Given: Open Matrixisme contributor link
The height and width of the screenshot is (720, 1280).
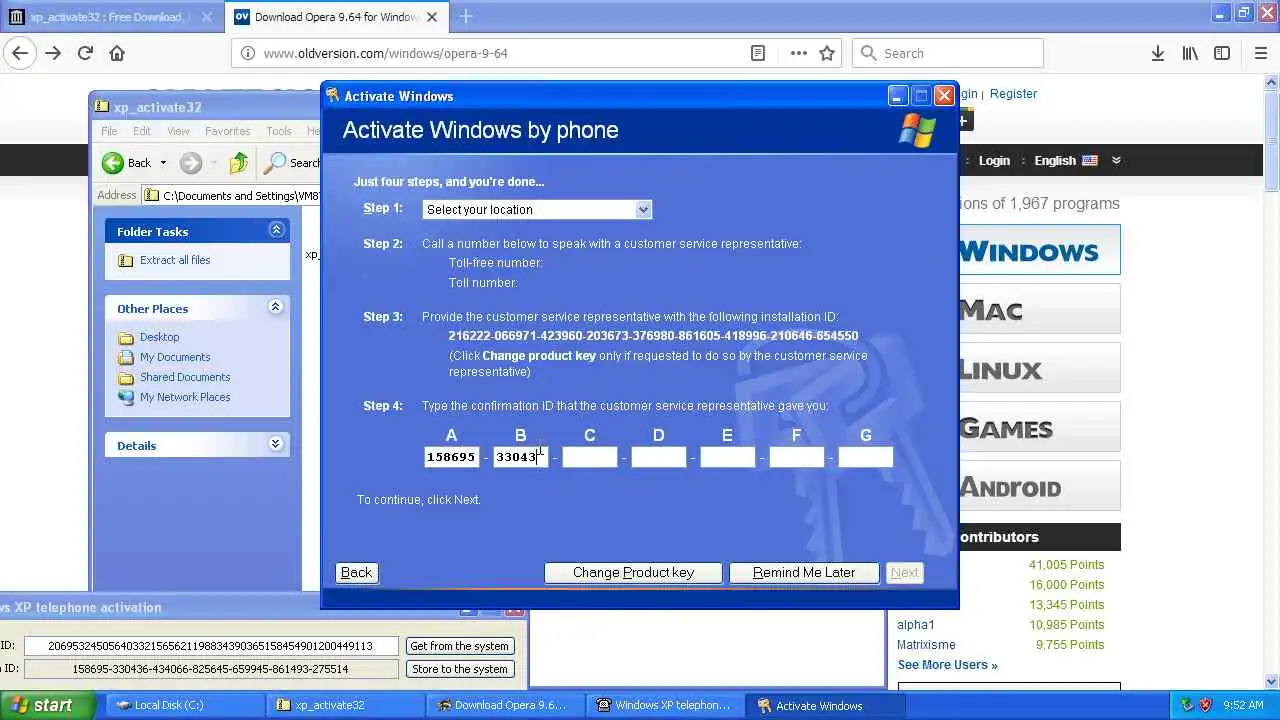Looking at the screenshot, I should [x=926, y=645].
